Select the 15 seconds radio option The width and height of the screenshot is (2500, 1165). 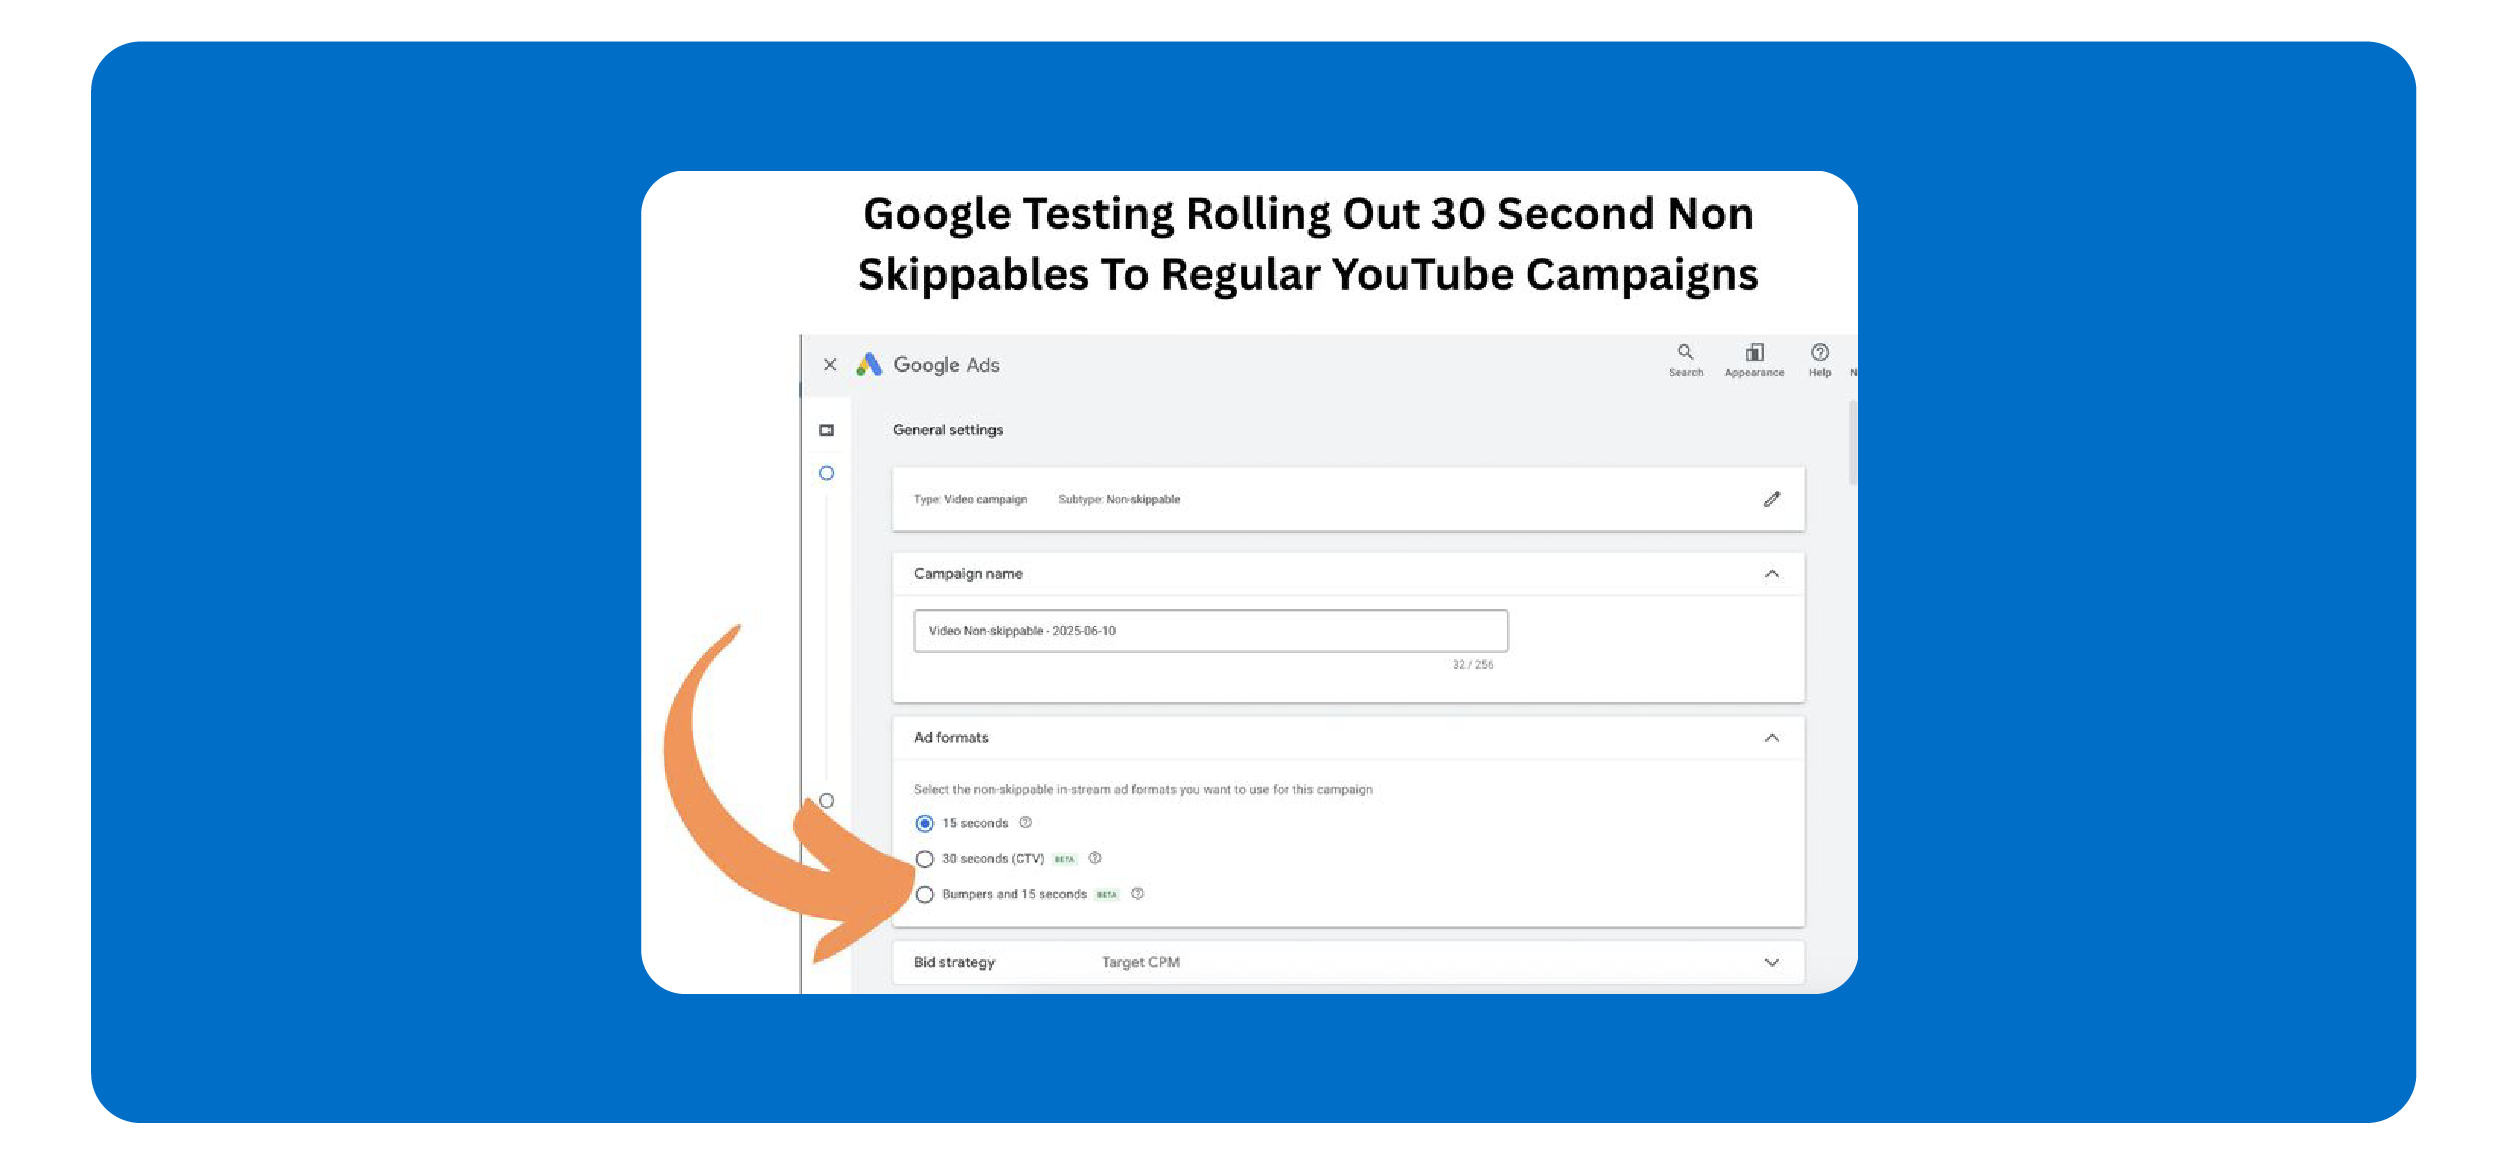[x=924, y=823]
